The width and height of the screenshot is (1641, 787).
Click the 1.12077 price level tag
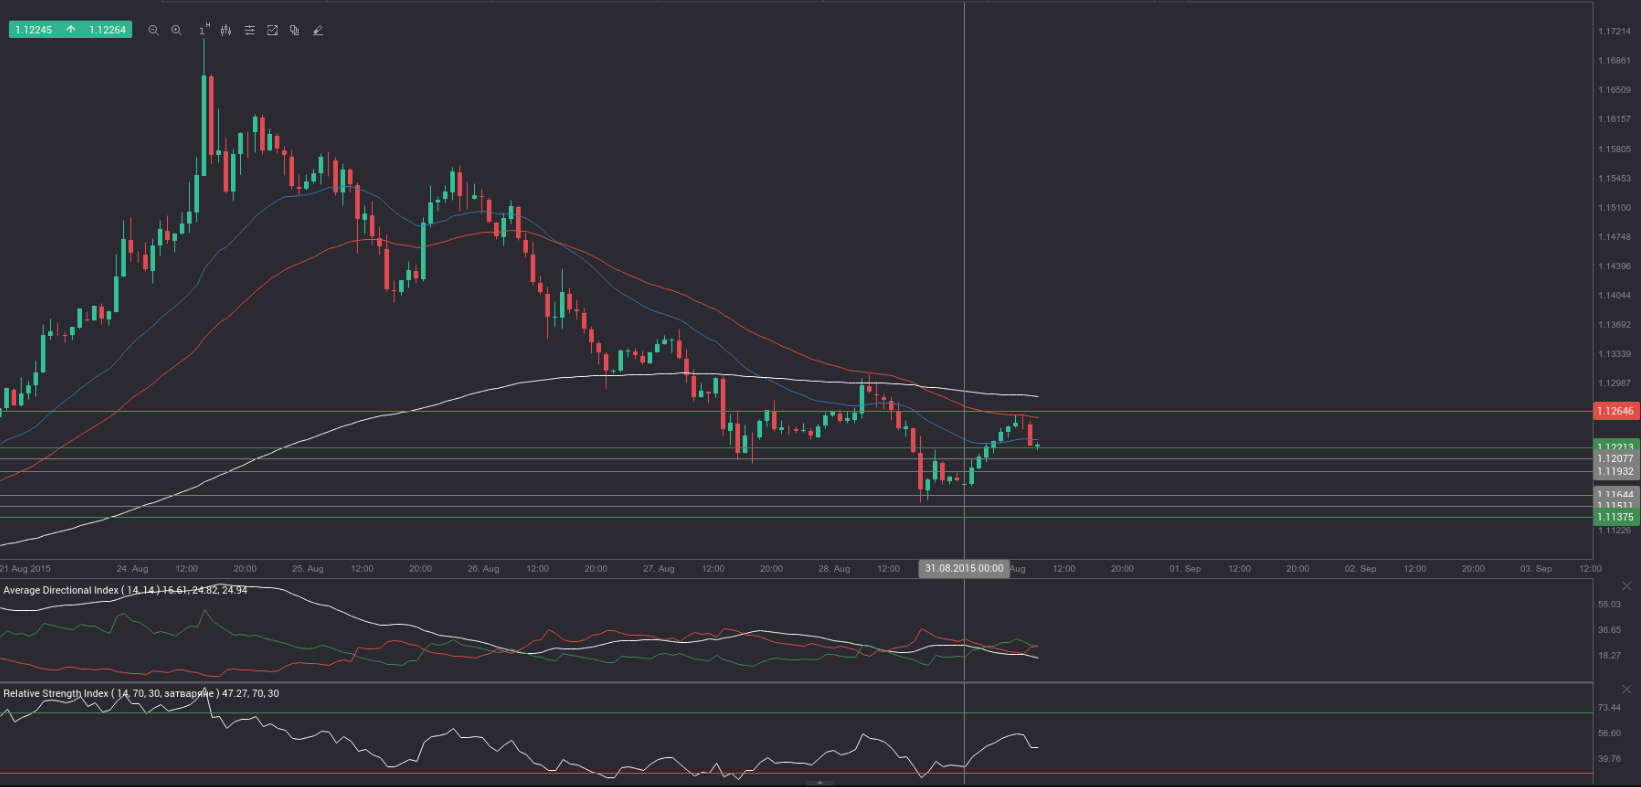(x=1614, y=459)
